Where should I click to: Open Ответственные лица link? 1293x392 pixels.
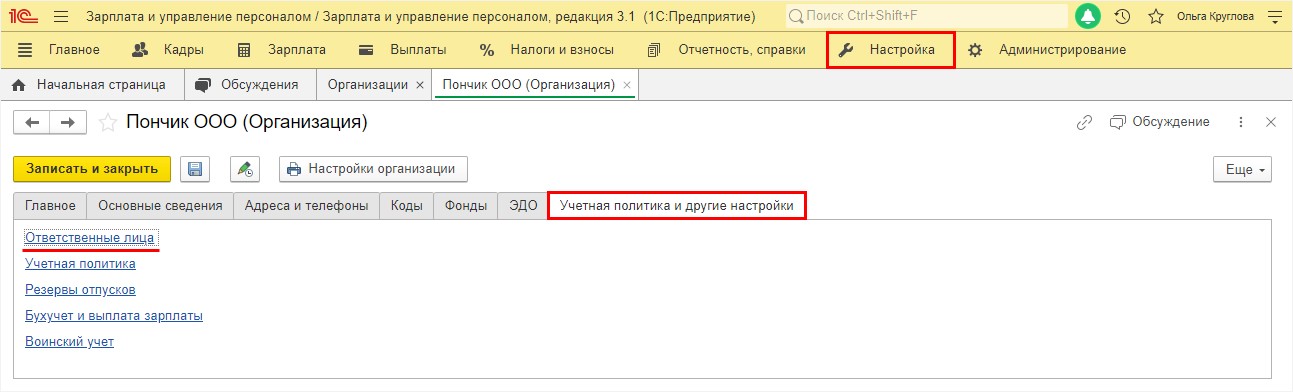pyautogui.click(x=90, y=237)
